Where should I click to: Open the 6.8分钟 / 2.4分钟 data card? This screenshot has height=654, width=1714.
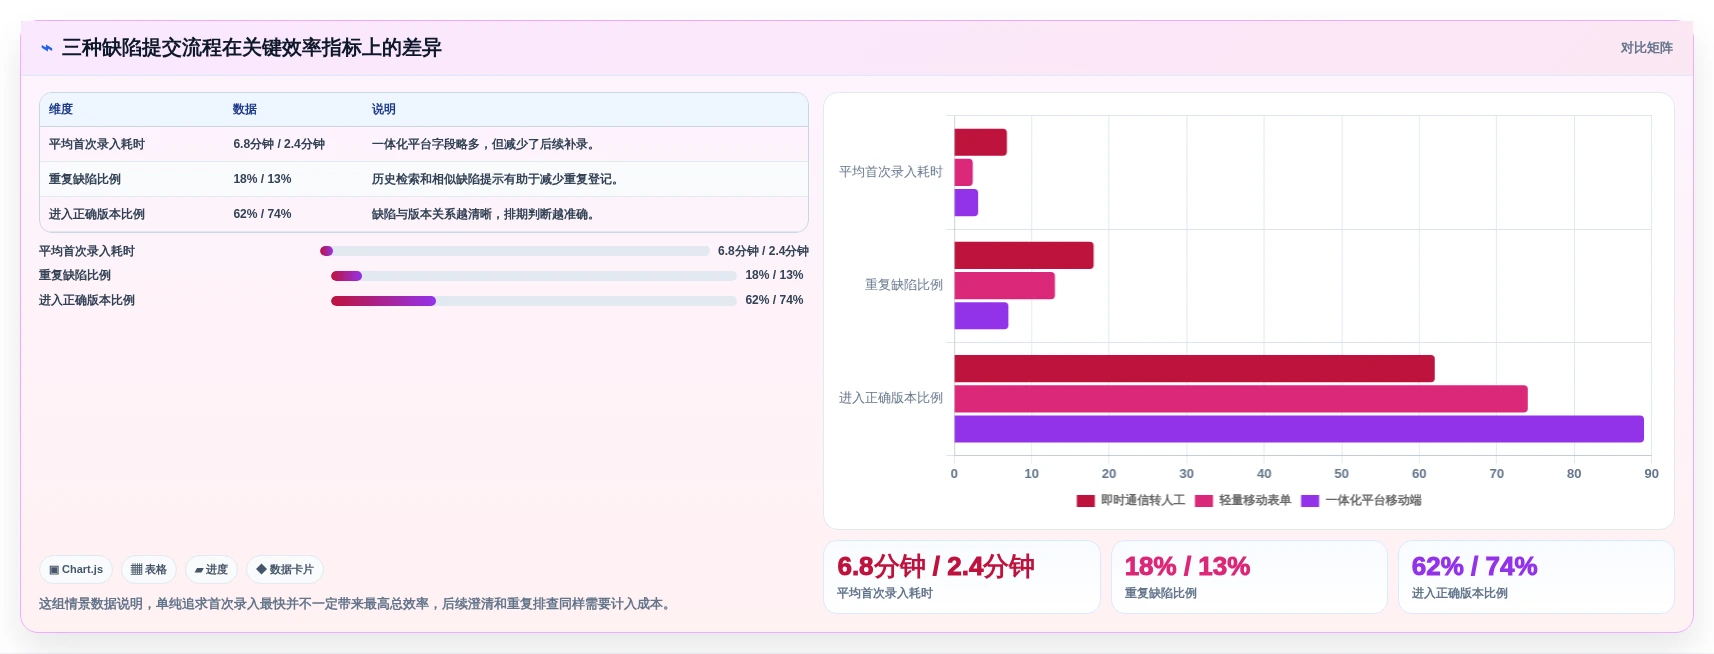961,577
